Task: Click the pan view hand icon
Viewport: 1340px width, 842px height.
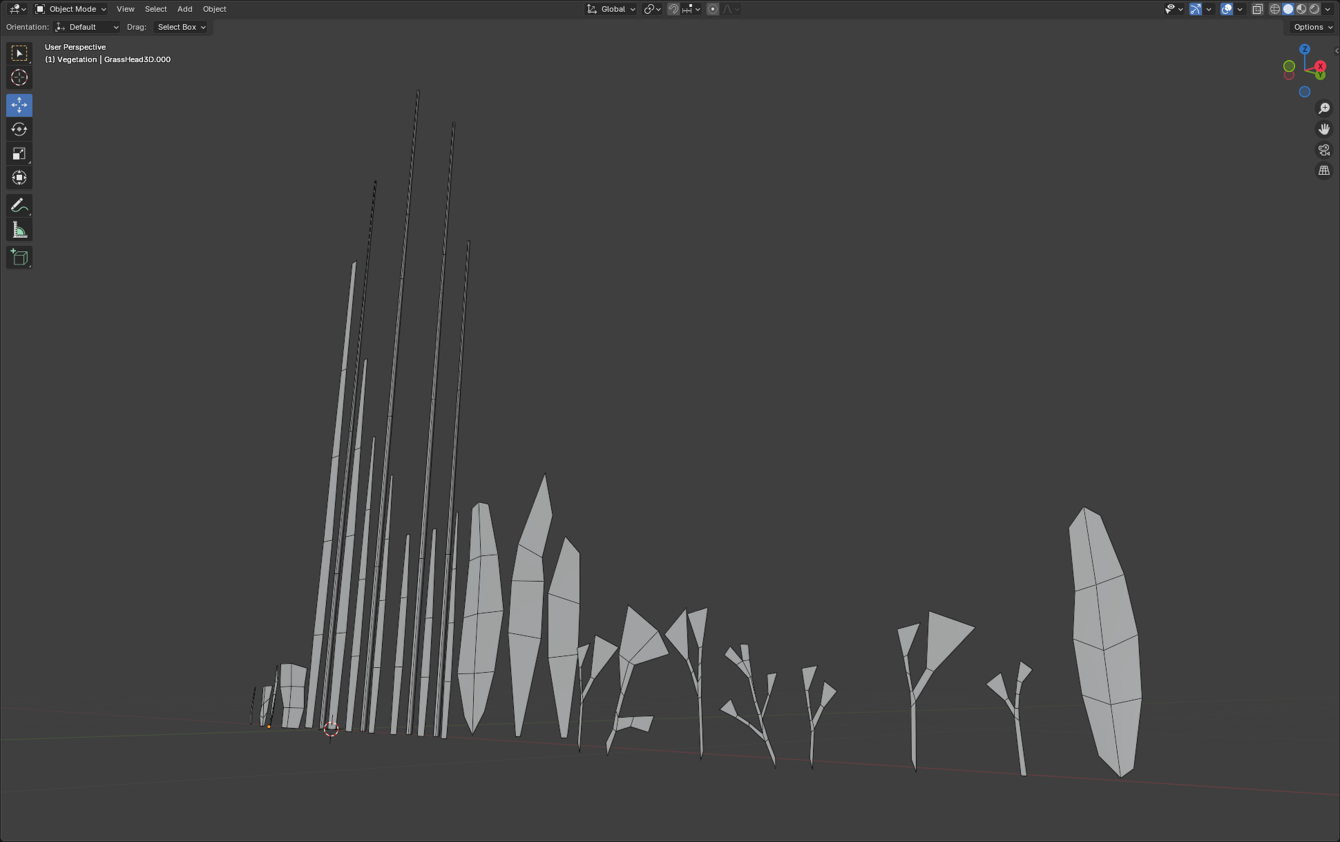Action: [x=1324, y=129]
